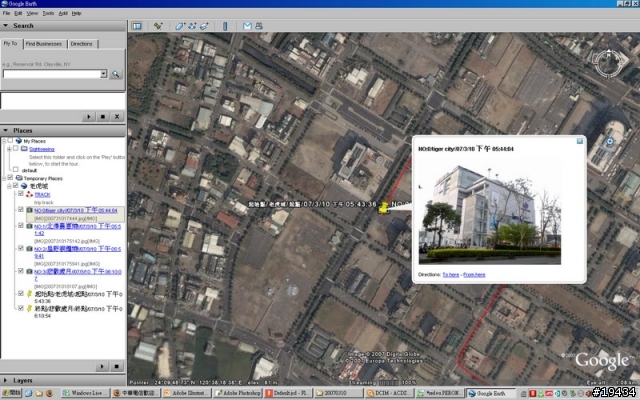
Task: Open the 20070310 folder taskbar button
Action: 338,393
